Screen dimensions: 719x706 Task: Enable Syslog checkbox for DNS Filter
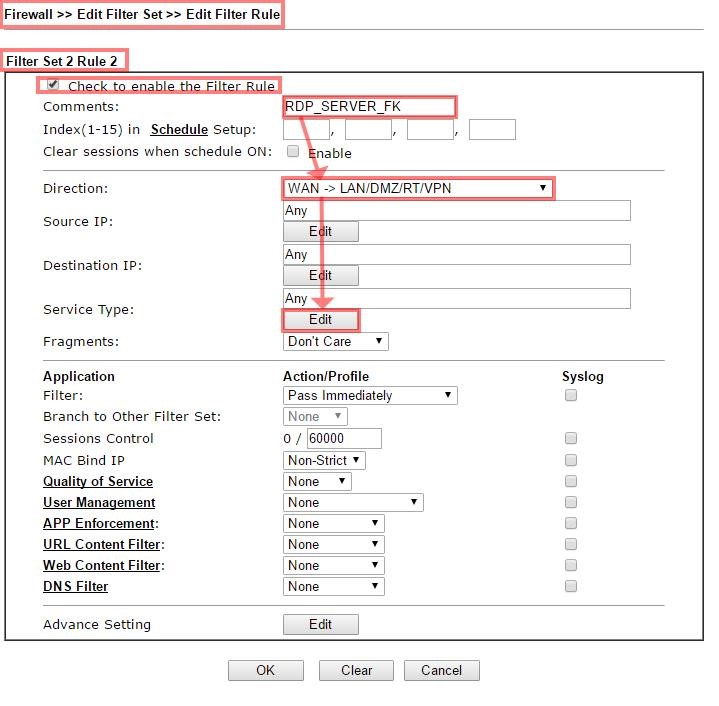click(571, 587)
